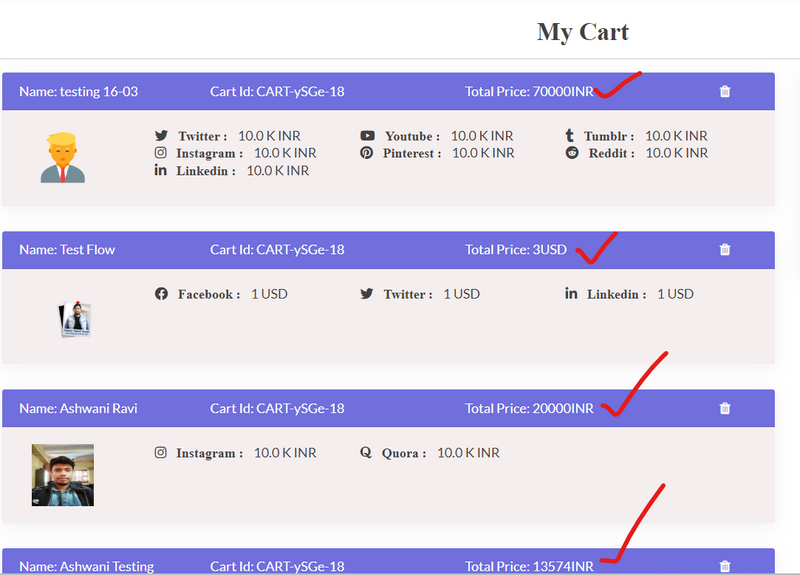Image resolution: width=800 pixels, height=575 pixels.
Task: Click the Linkedin icon in Test Flow
Action: [571, 294]
